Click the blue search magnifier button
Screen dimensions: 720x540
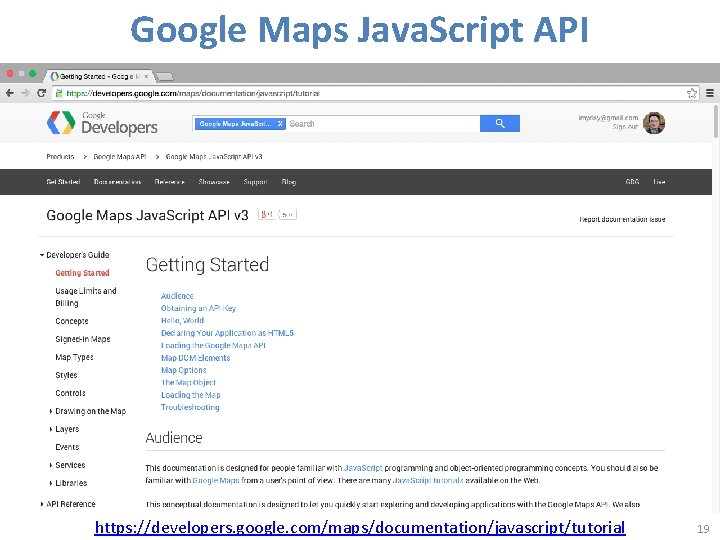500,123
